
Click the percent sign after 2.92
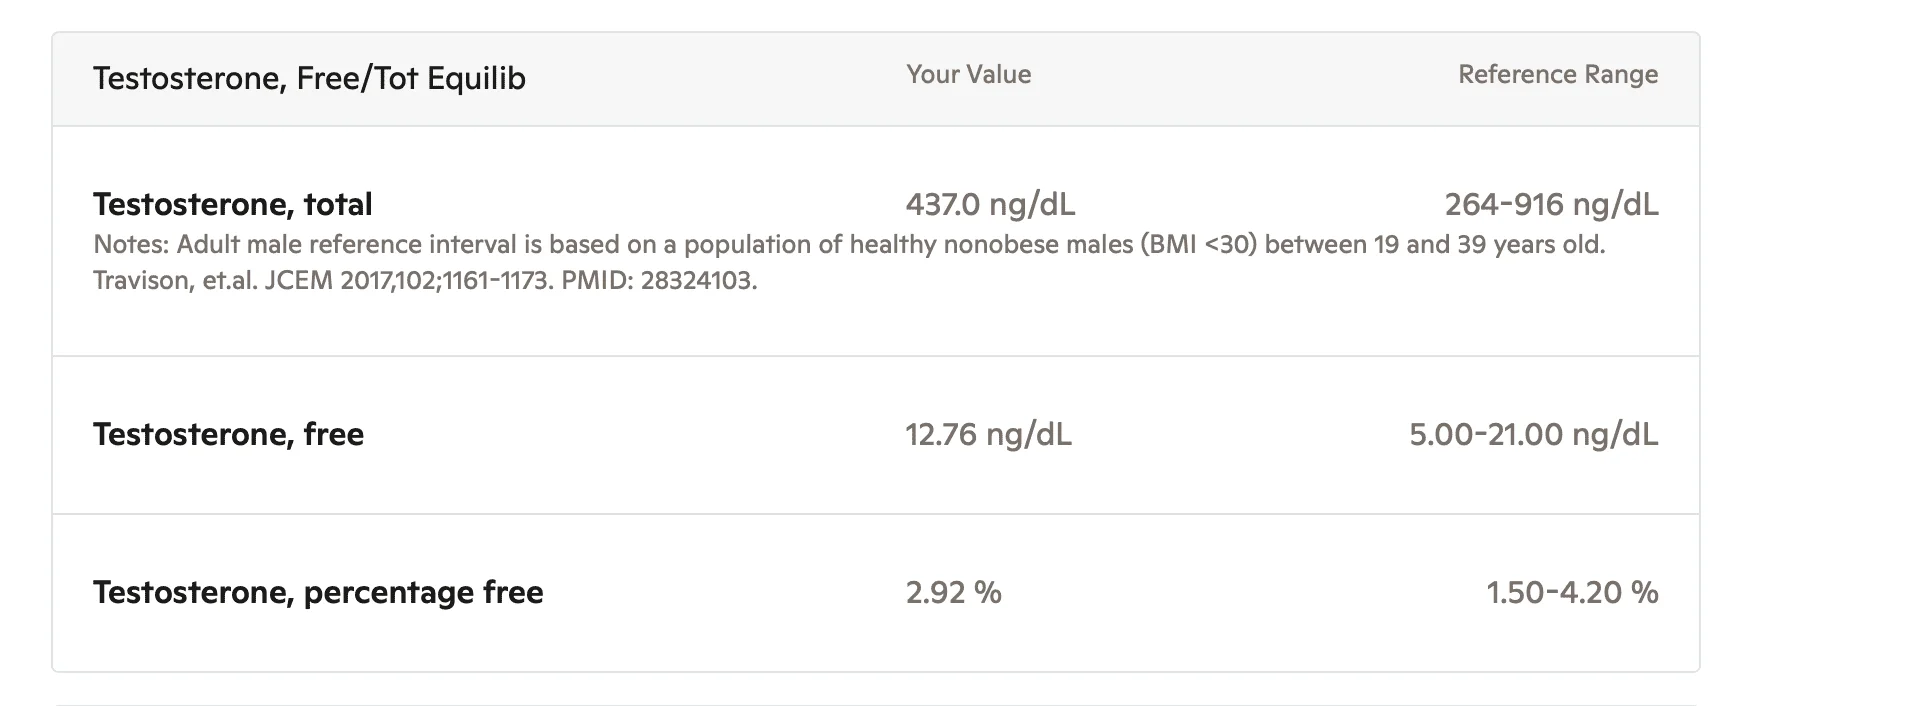click(x=987, y=592)
